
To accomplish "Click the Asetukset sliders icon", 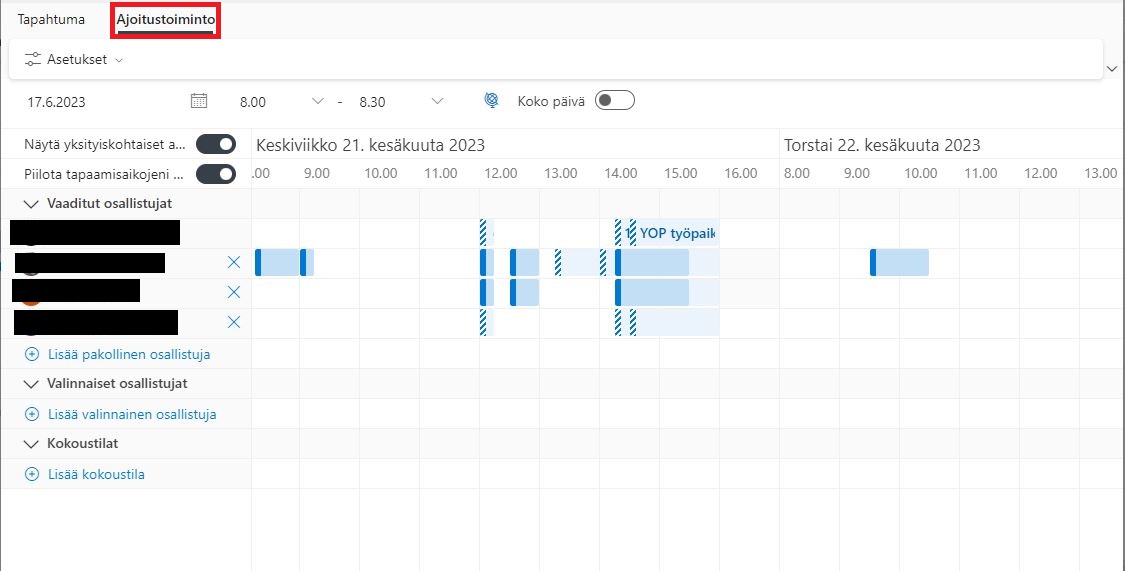I will 32,60.
